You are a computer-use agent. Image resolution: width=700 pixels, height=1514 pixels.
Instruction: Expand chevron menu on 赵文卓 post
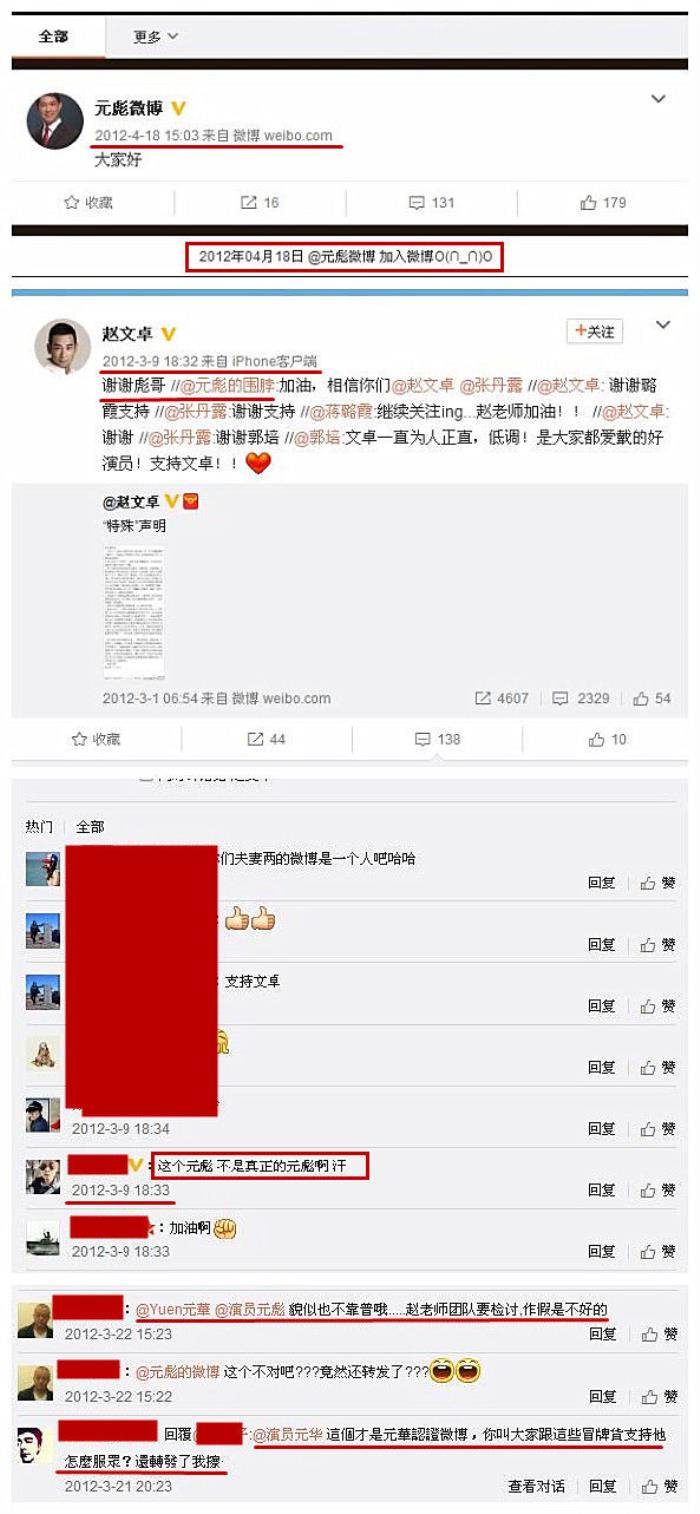[x=661, y=326]
